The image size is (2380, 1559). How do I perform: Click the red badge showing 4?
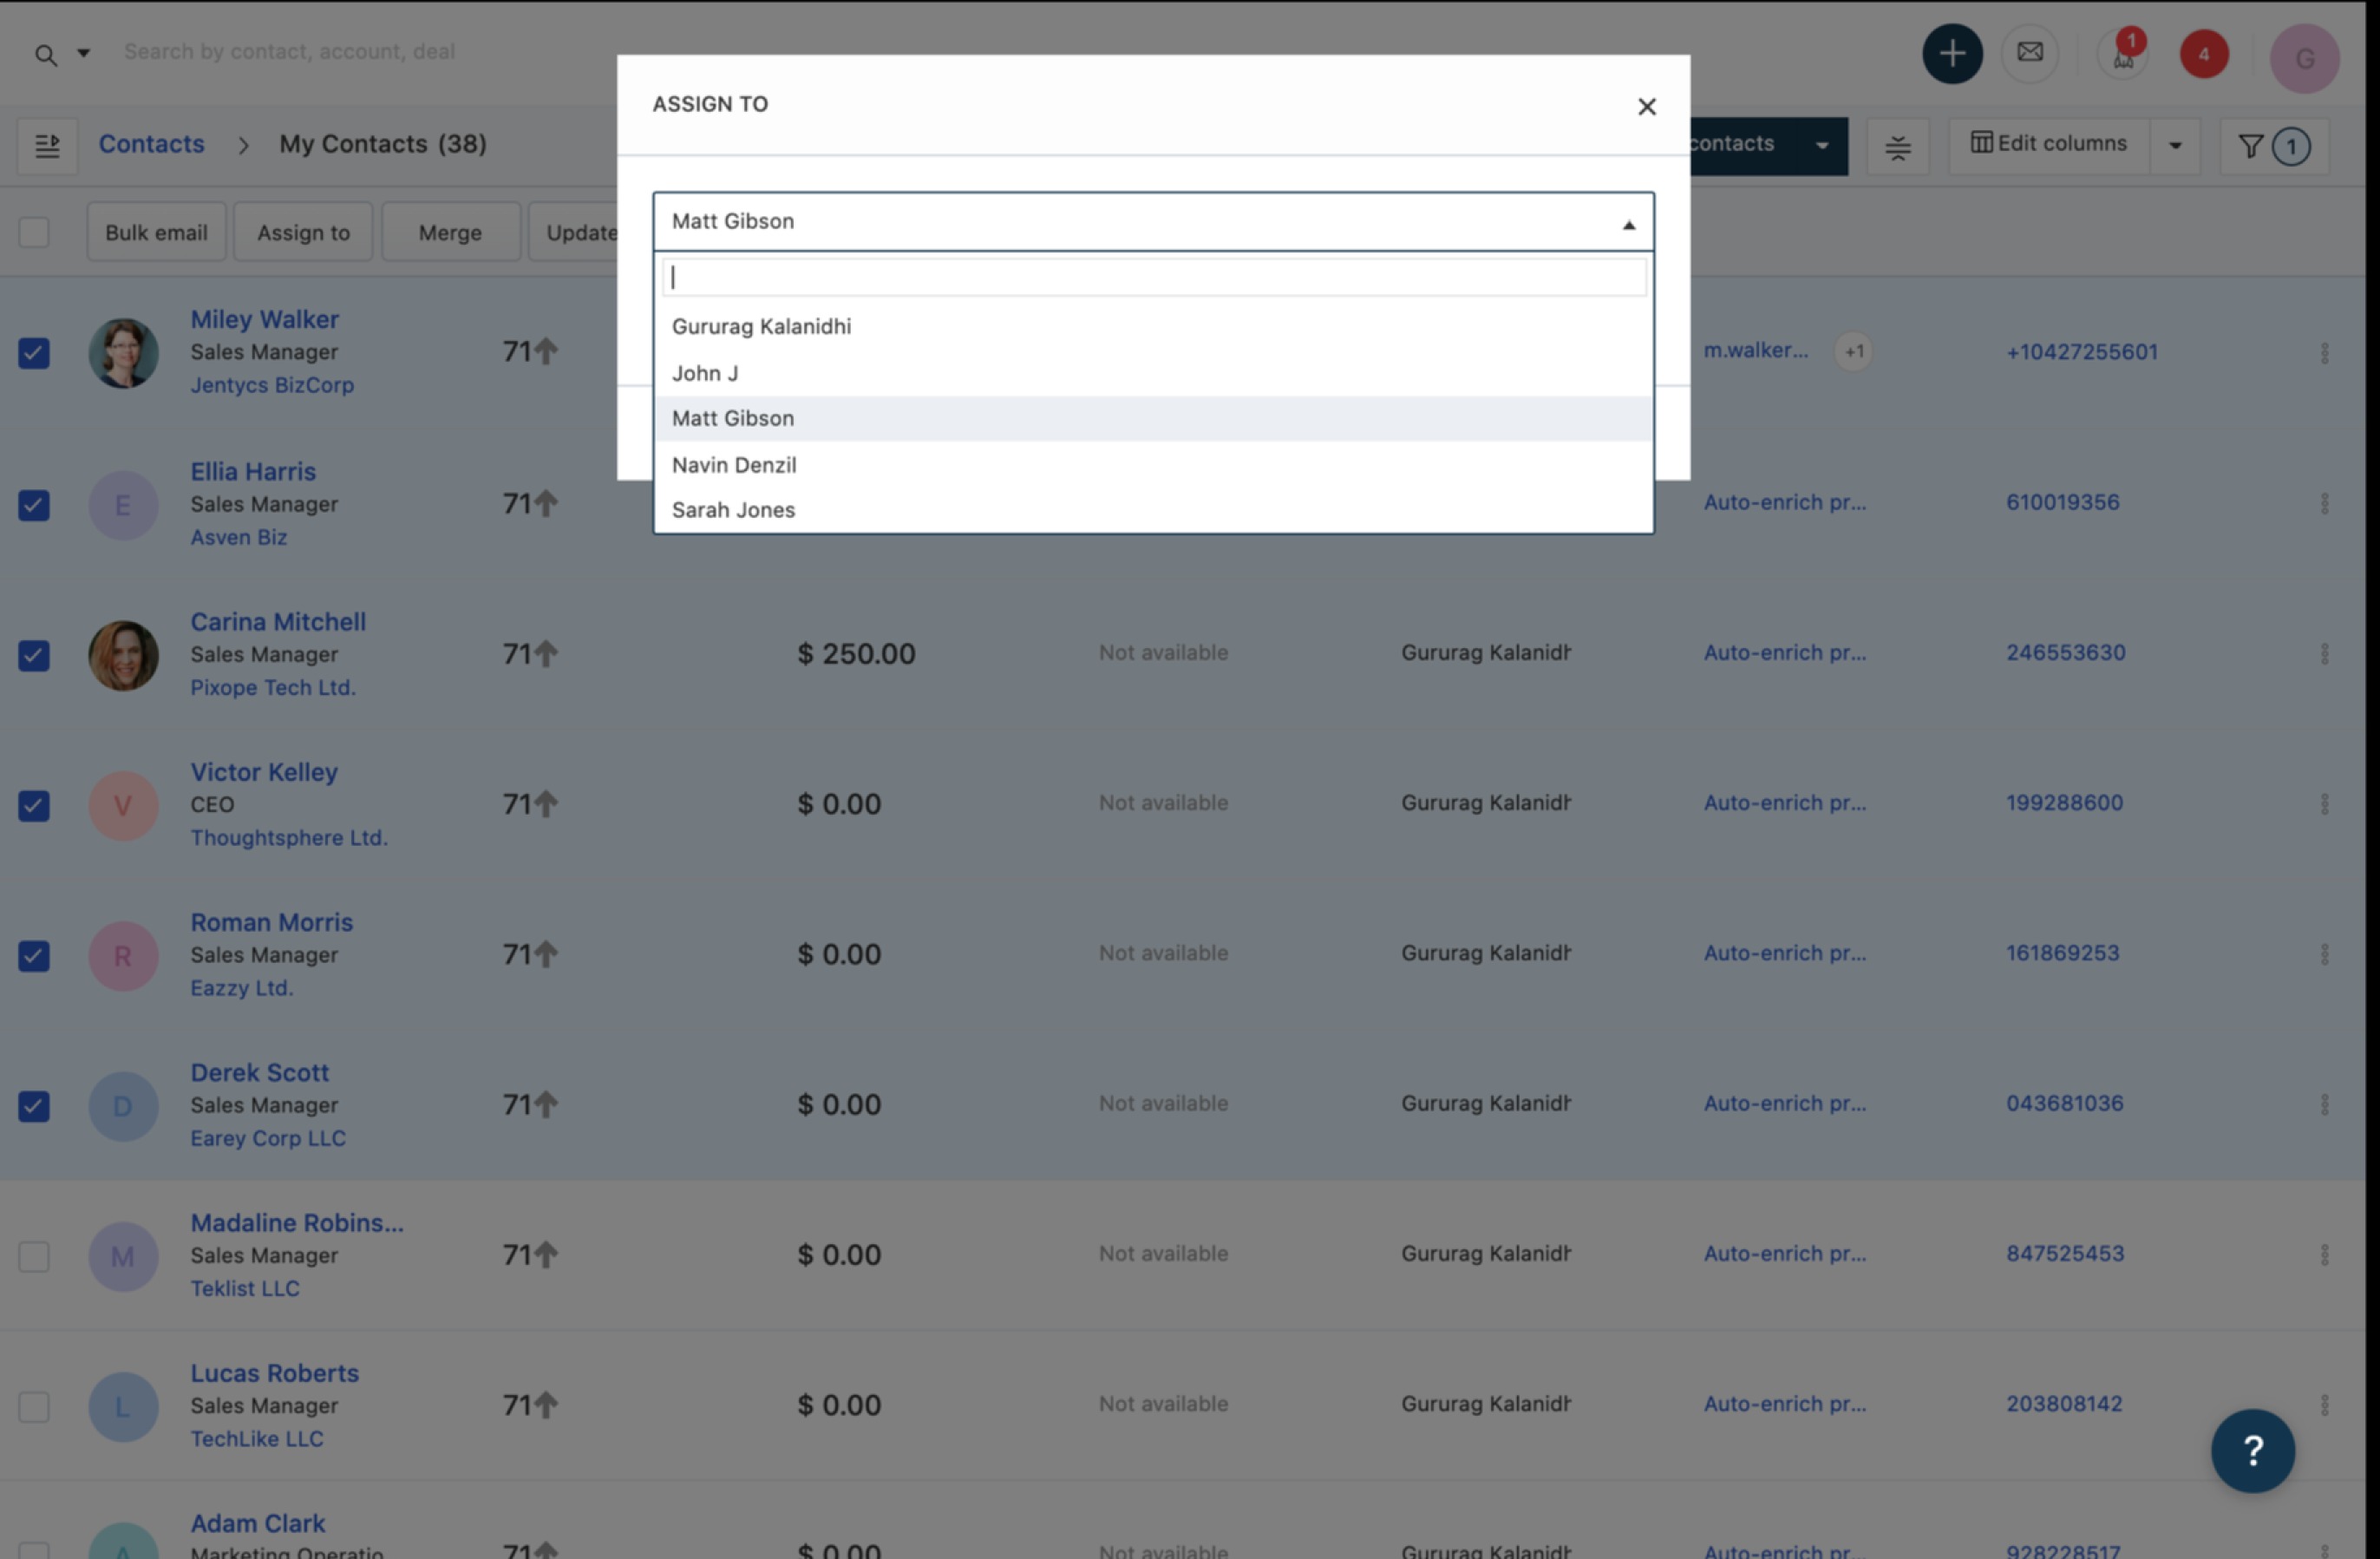(x=2203, y=55)
